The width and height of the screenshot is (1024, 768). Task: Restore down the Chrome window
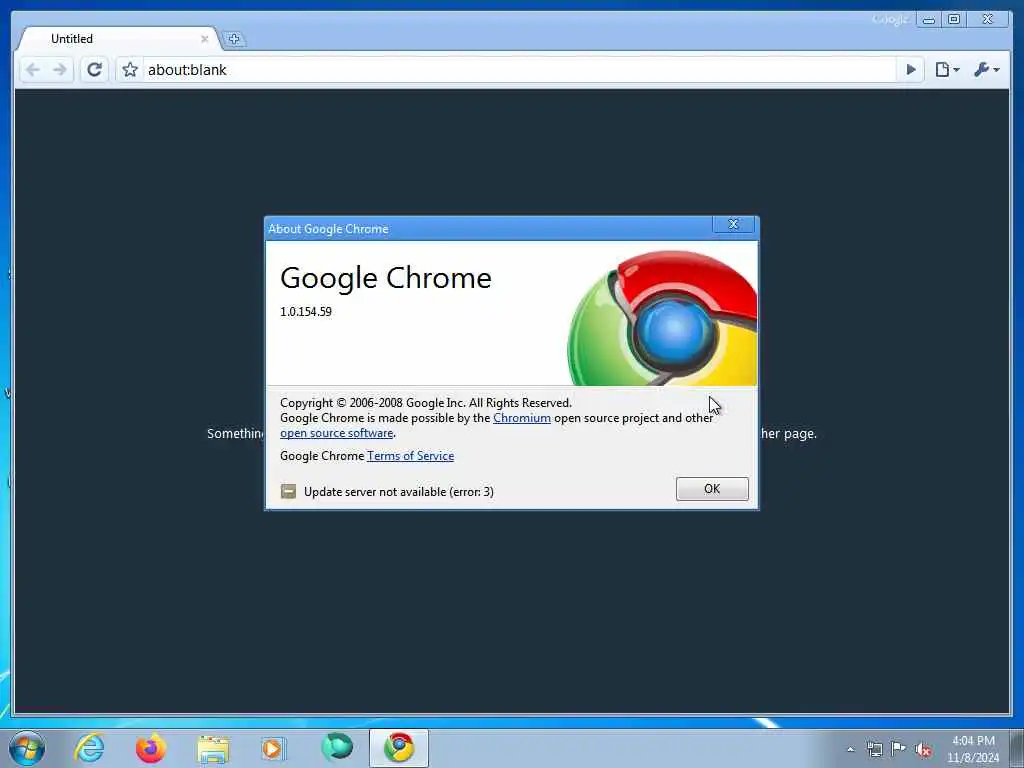pyautogui.click(x=953, y=20)
